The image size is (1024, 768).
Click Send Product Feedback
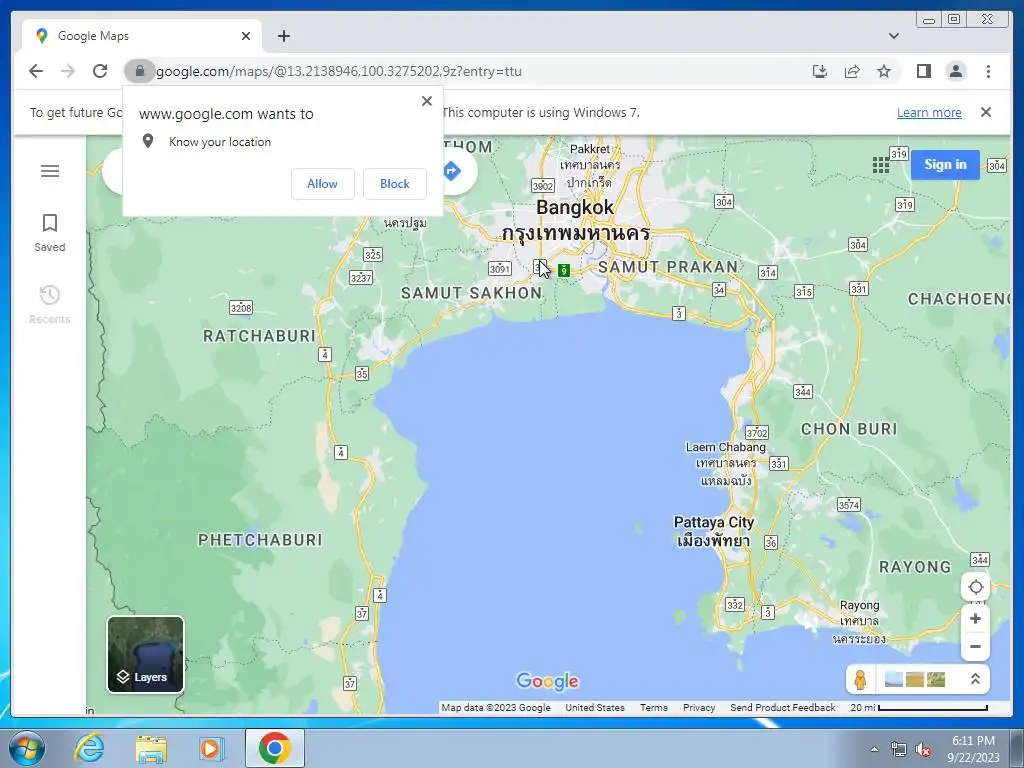782,707
